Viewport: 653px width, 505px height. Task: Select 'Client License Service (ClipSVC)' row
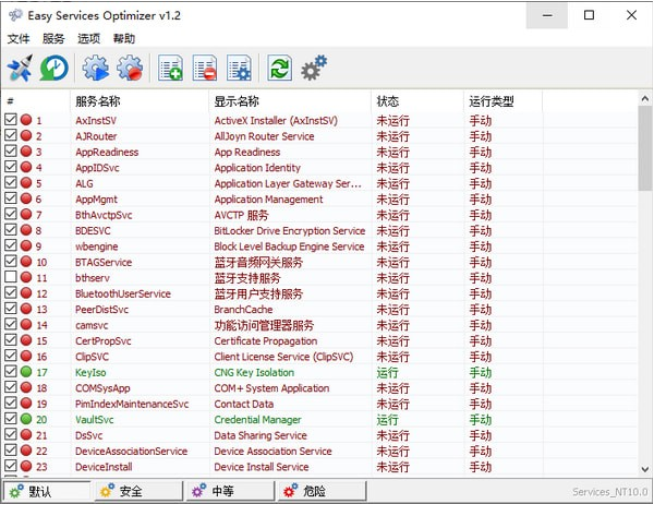[x=319, y=357]
